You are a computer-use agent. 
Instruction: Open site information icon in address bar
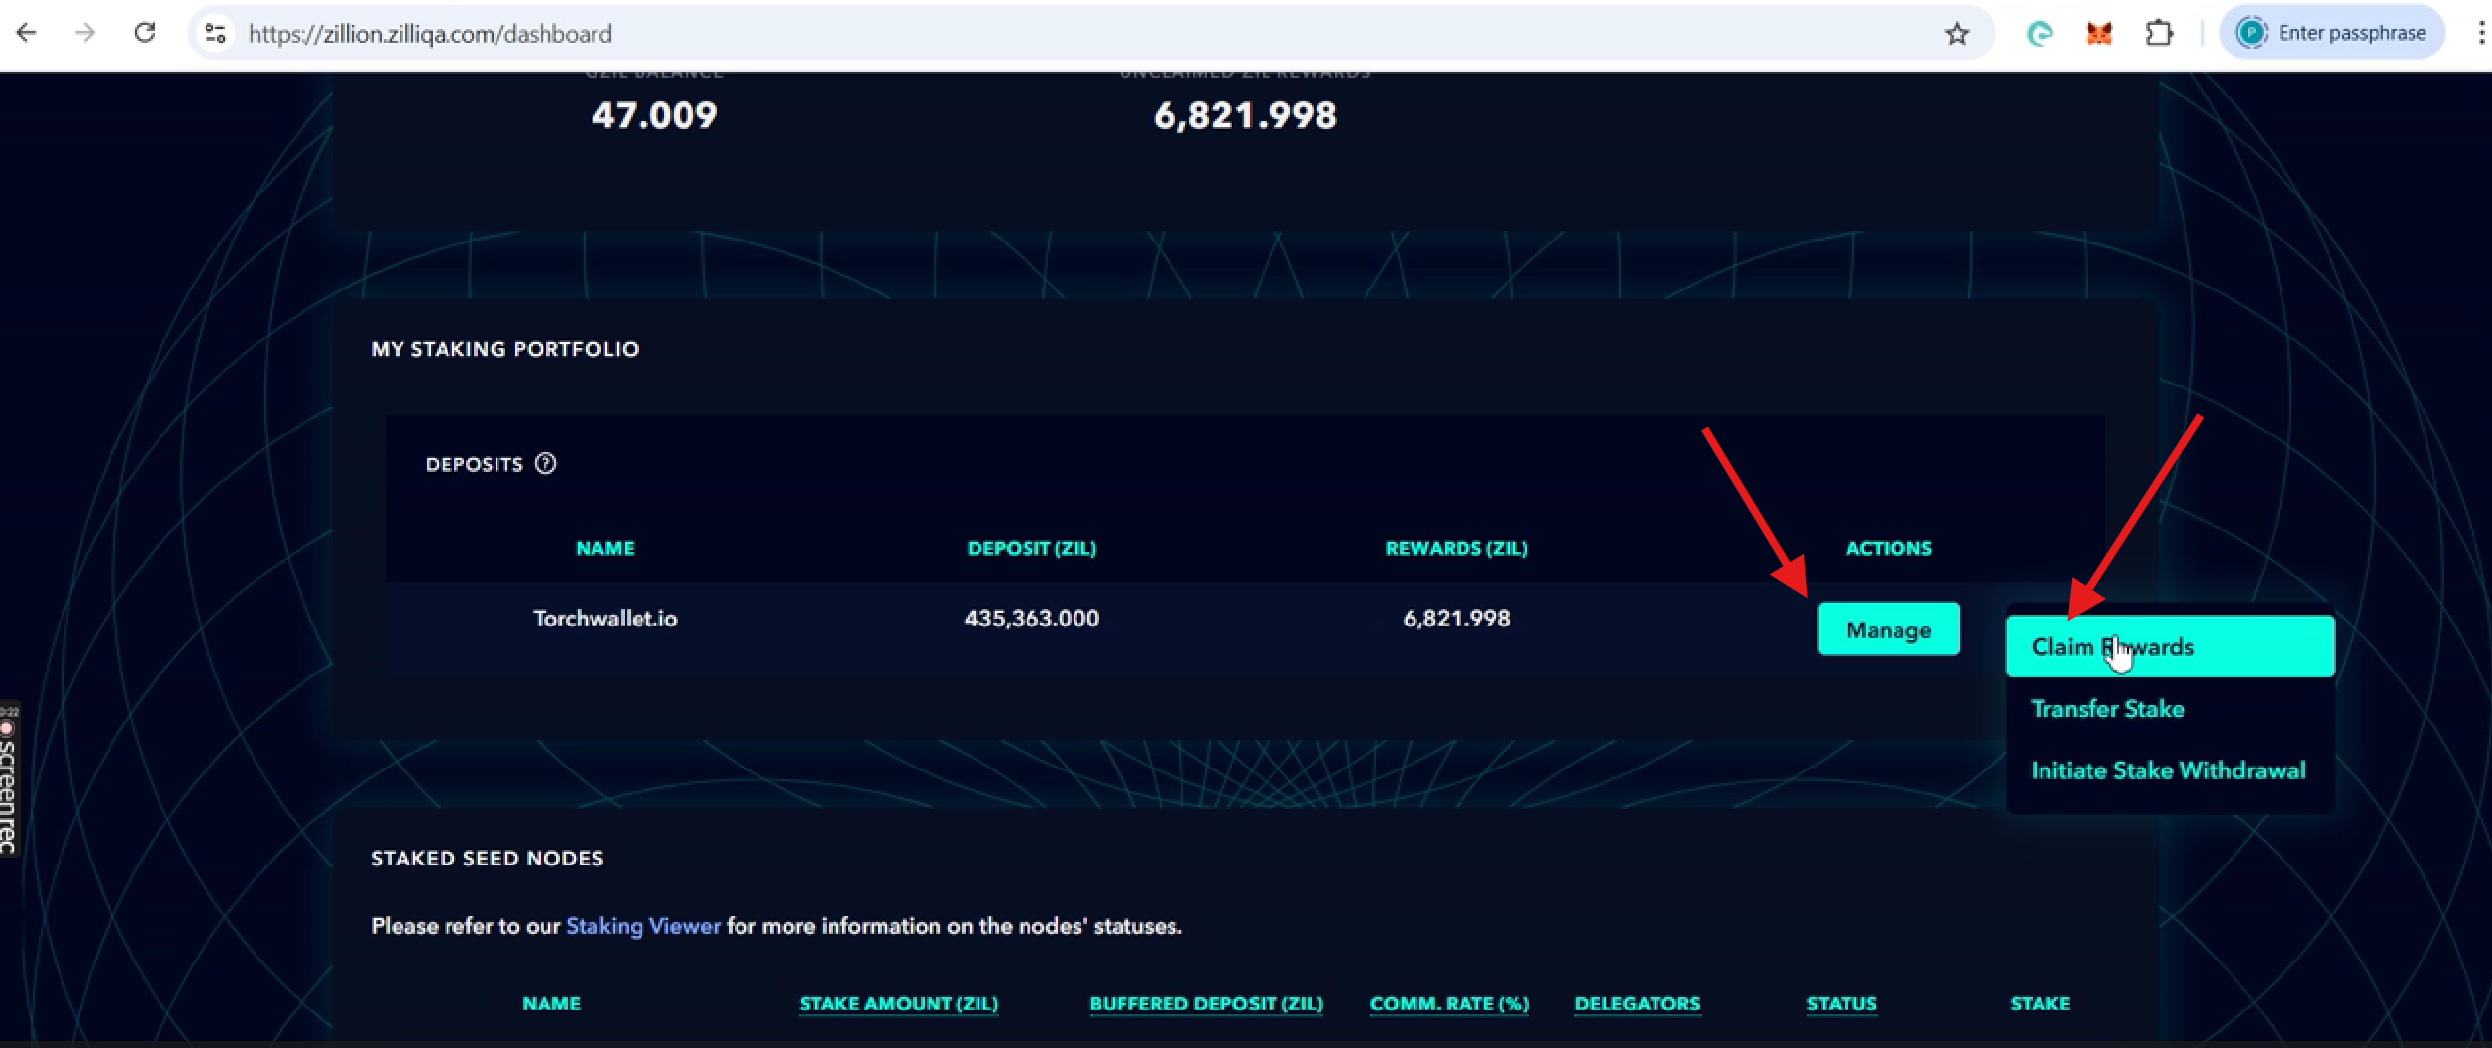point(215,34)
